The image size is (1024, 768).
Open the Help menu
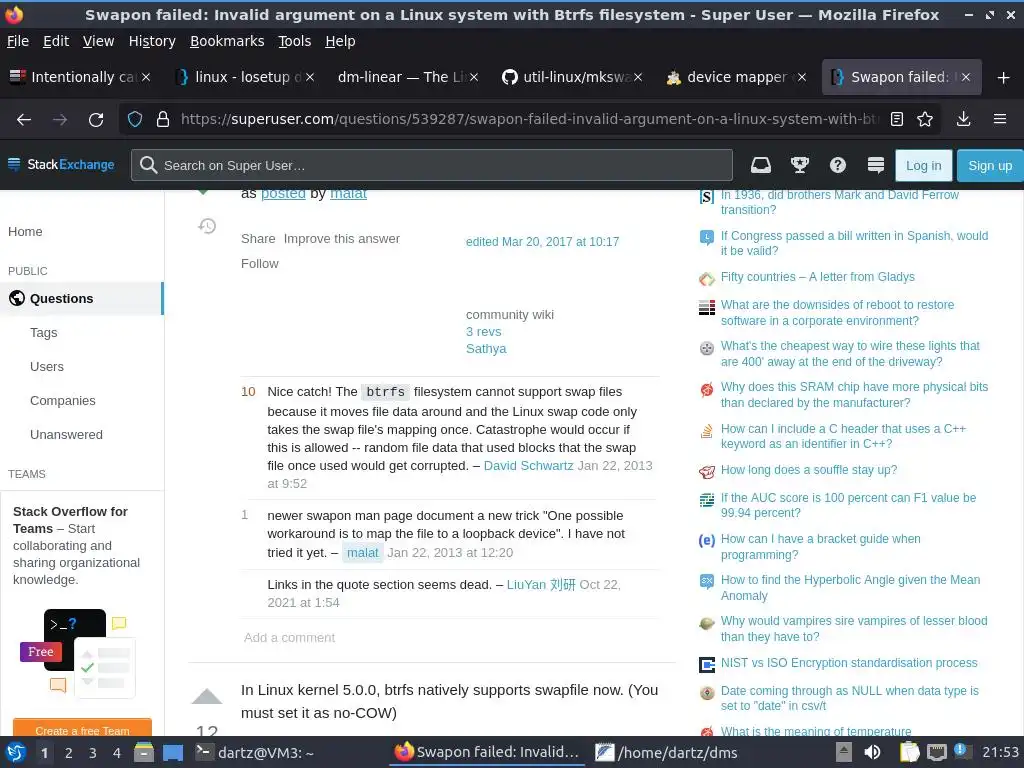tap(340, 41)
